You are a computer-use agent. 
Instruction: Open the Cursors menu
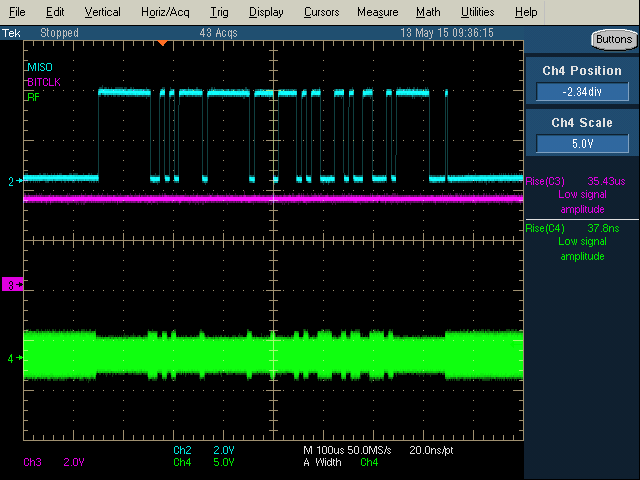[x=320, y=12]
